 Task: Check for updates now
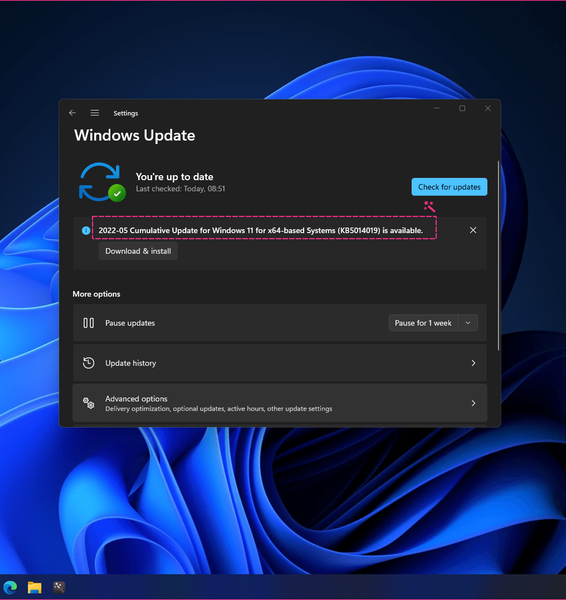pos(449,187)
